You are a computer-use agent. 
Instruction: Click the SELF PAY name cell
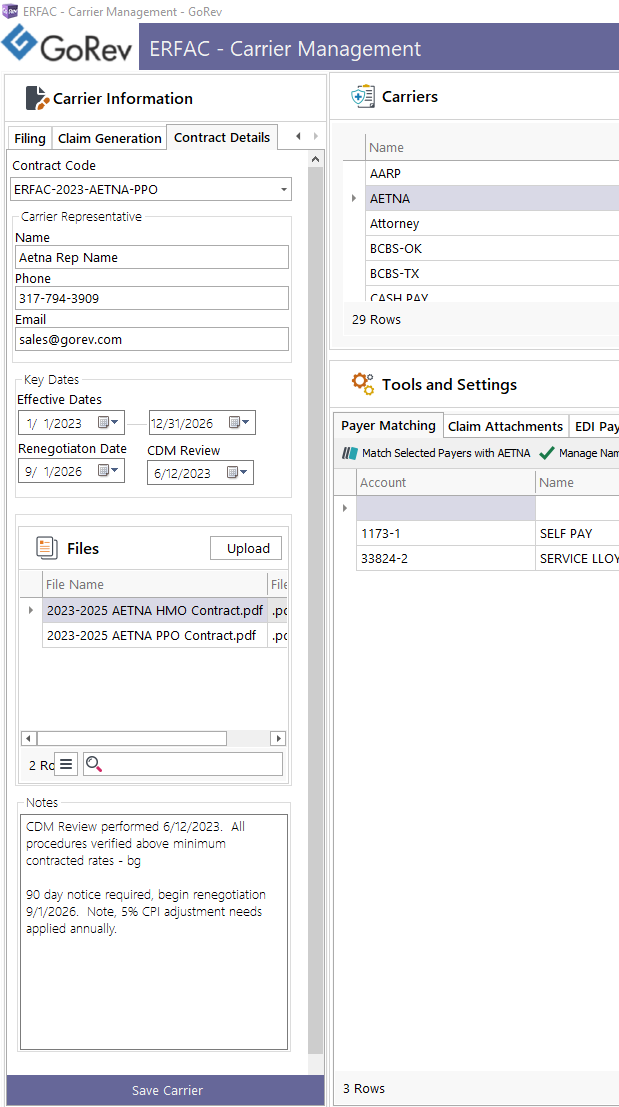tap(577, 534)
